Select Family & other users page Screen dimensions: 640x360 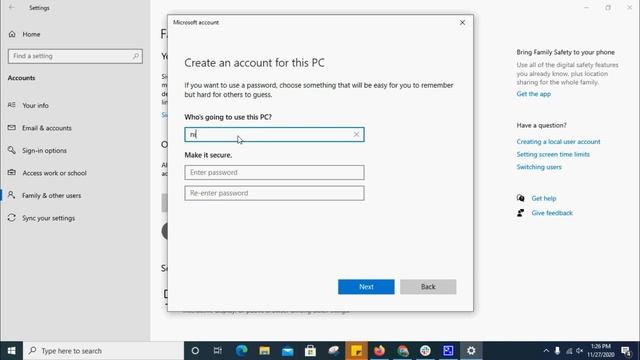click(x=51, y=196)
